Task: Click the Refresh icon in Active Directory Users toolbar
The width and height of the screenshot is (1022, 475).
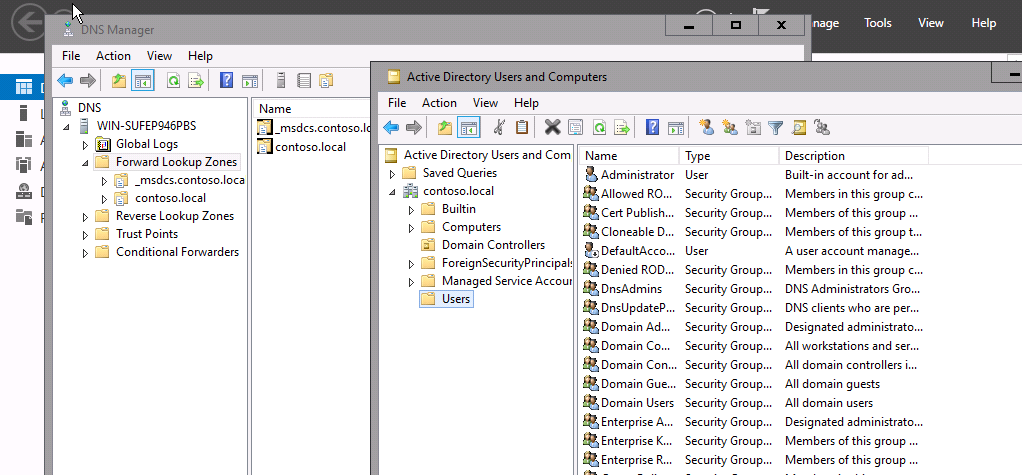Action: click(x=598, y=127)
